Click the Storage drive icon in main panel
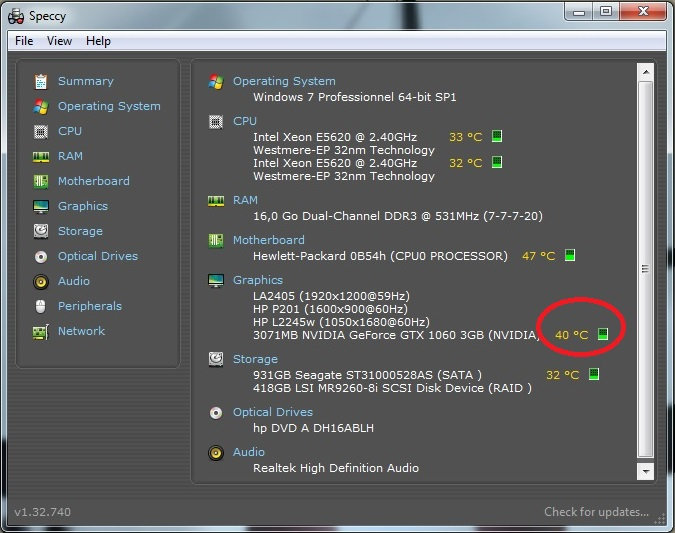The image size is (675, 533). click(x=216, y=359)
